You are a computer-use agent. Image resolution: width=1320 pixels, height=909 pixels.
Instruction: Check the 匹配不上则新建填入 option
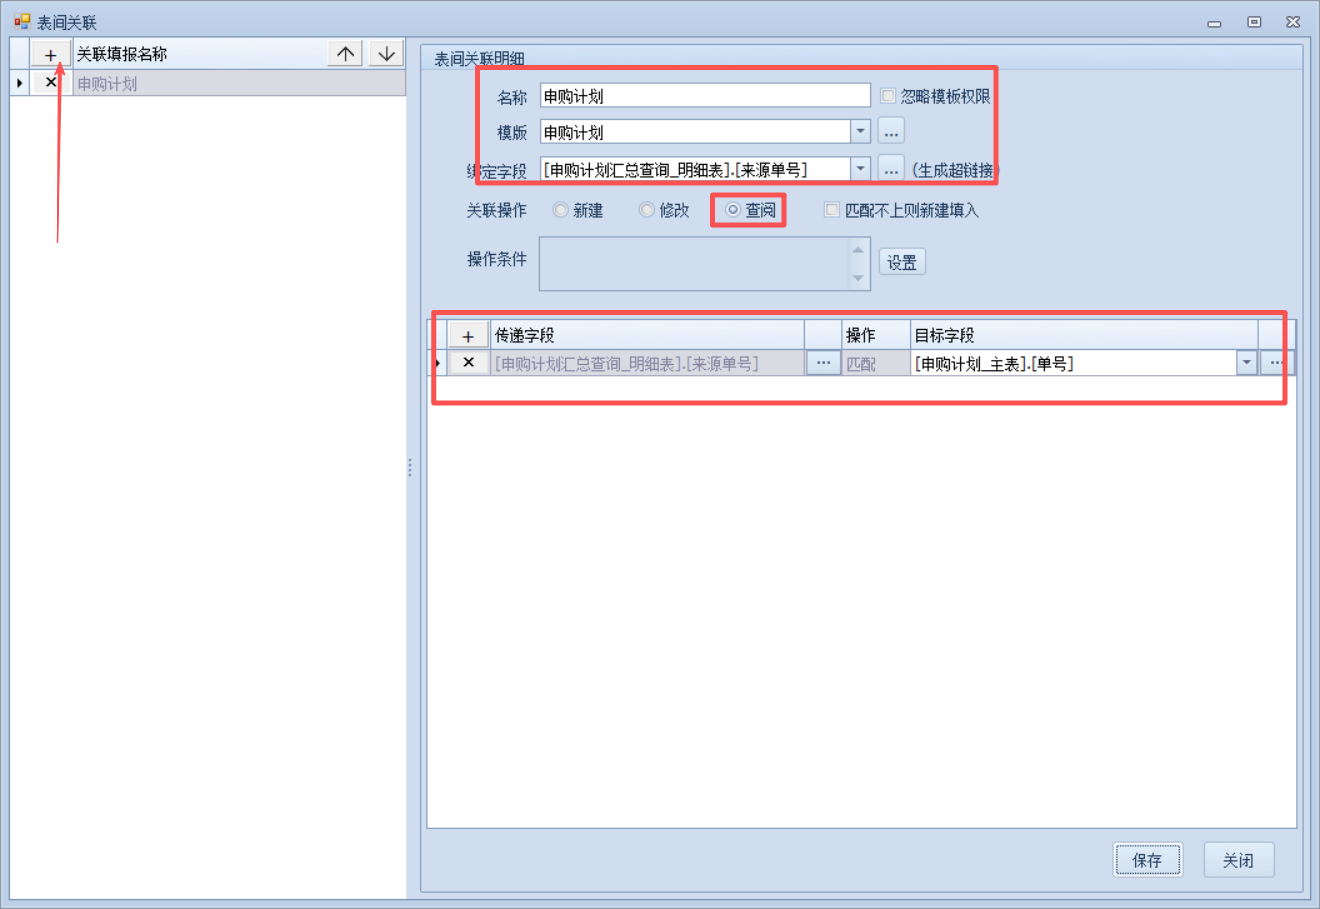831,210
